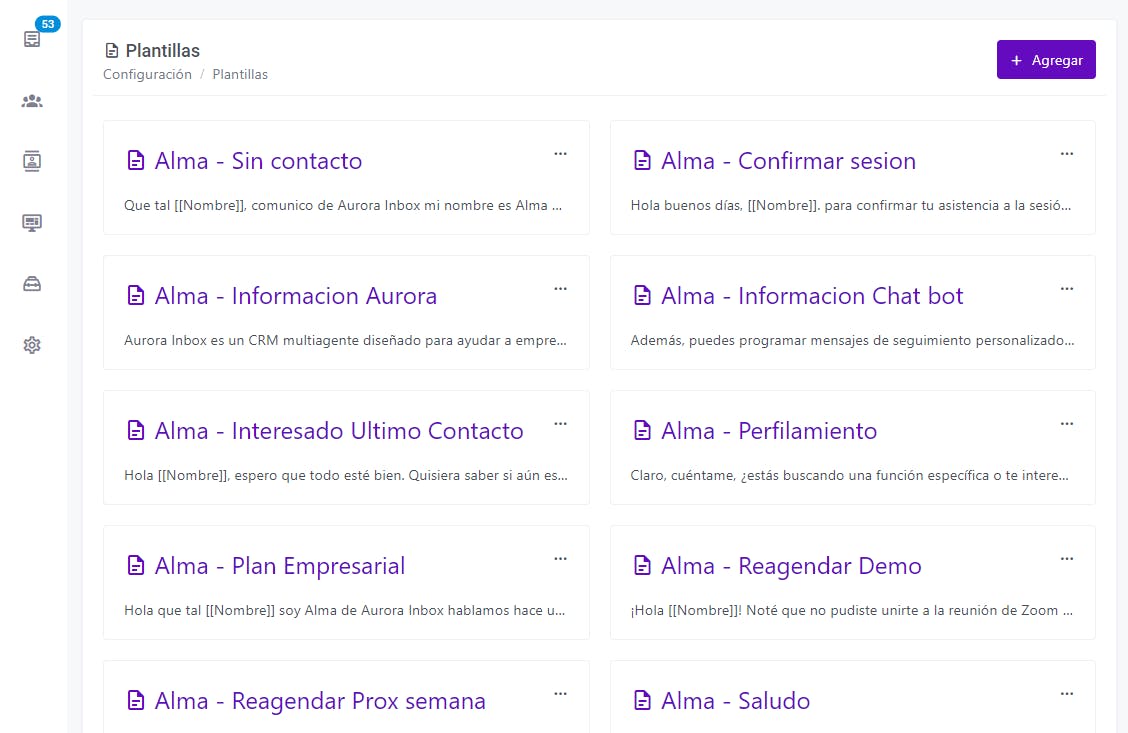This screenshot has width=1128, height=733.
Task: Open options menu for Alma - Plan Empresarial
Action: [x=560, y=558]
